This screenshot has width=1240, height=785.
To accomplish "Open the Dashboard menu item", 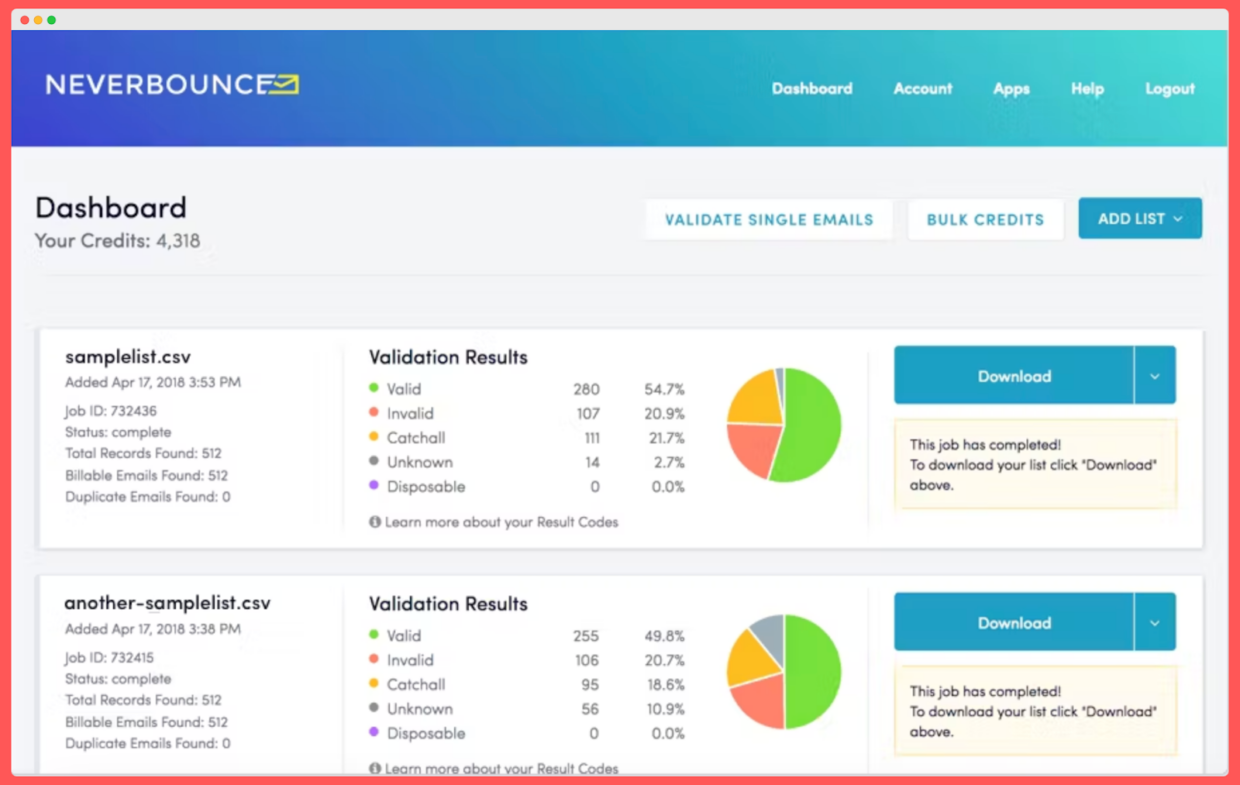I will [x=812, y=88].
